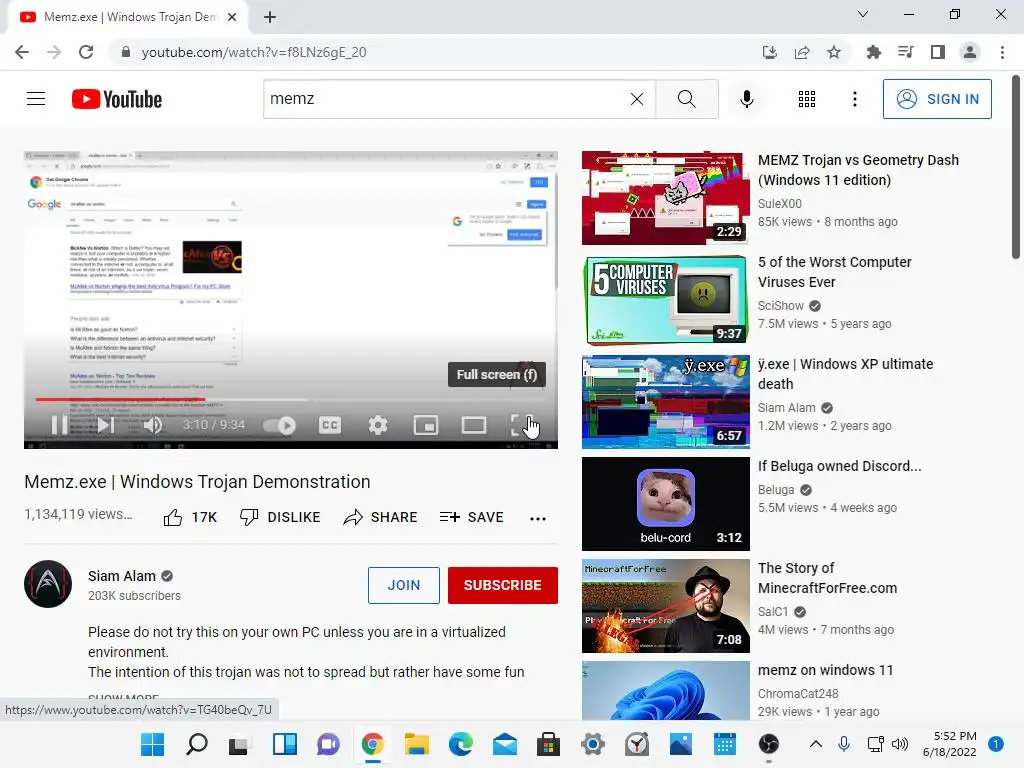Image resolution: width=1024 pixels, height=768 pixels.
Task: Toggle the autoplay switch
Action: (x=280, y=426)
